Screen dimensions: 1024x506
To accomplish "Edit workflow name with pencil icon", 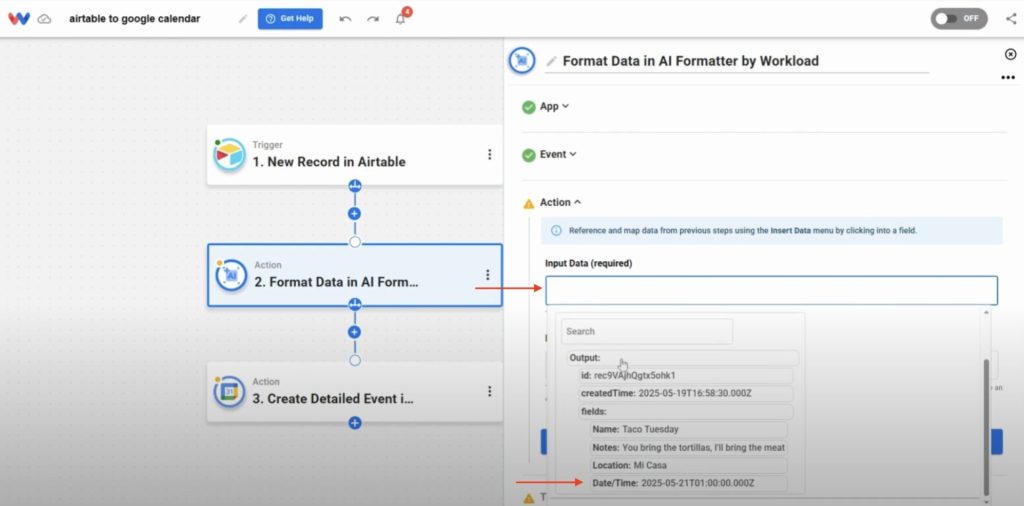I will click(x=242, y=19).
